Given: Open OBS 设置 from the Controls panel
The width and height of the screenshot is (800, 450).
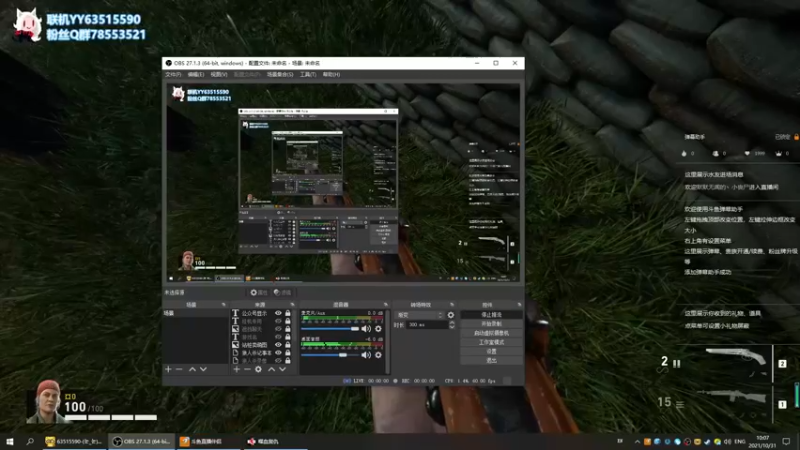Looking at the screenshot, I should pyautogui.click(x=491, y=352).
